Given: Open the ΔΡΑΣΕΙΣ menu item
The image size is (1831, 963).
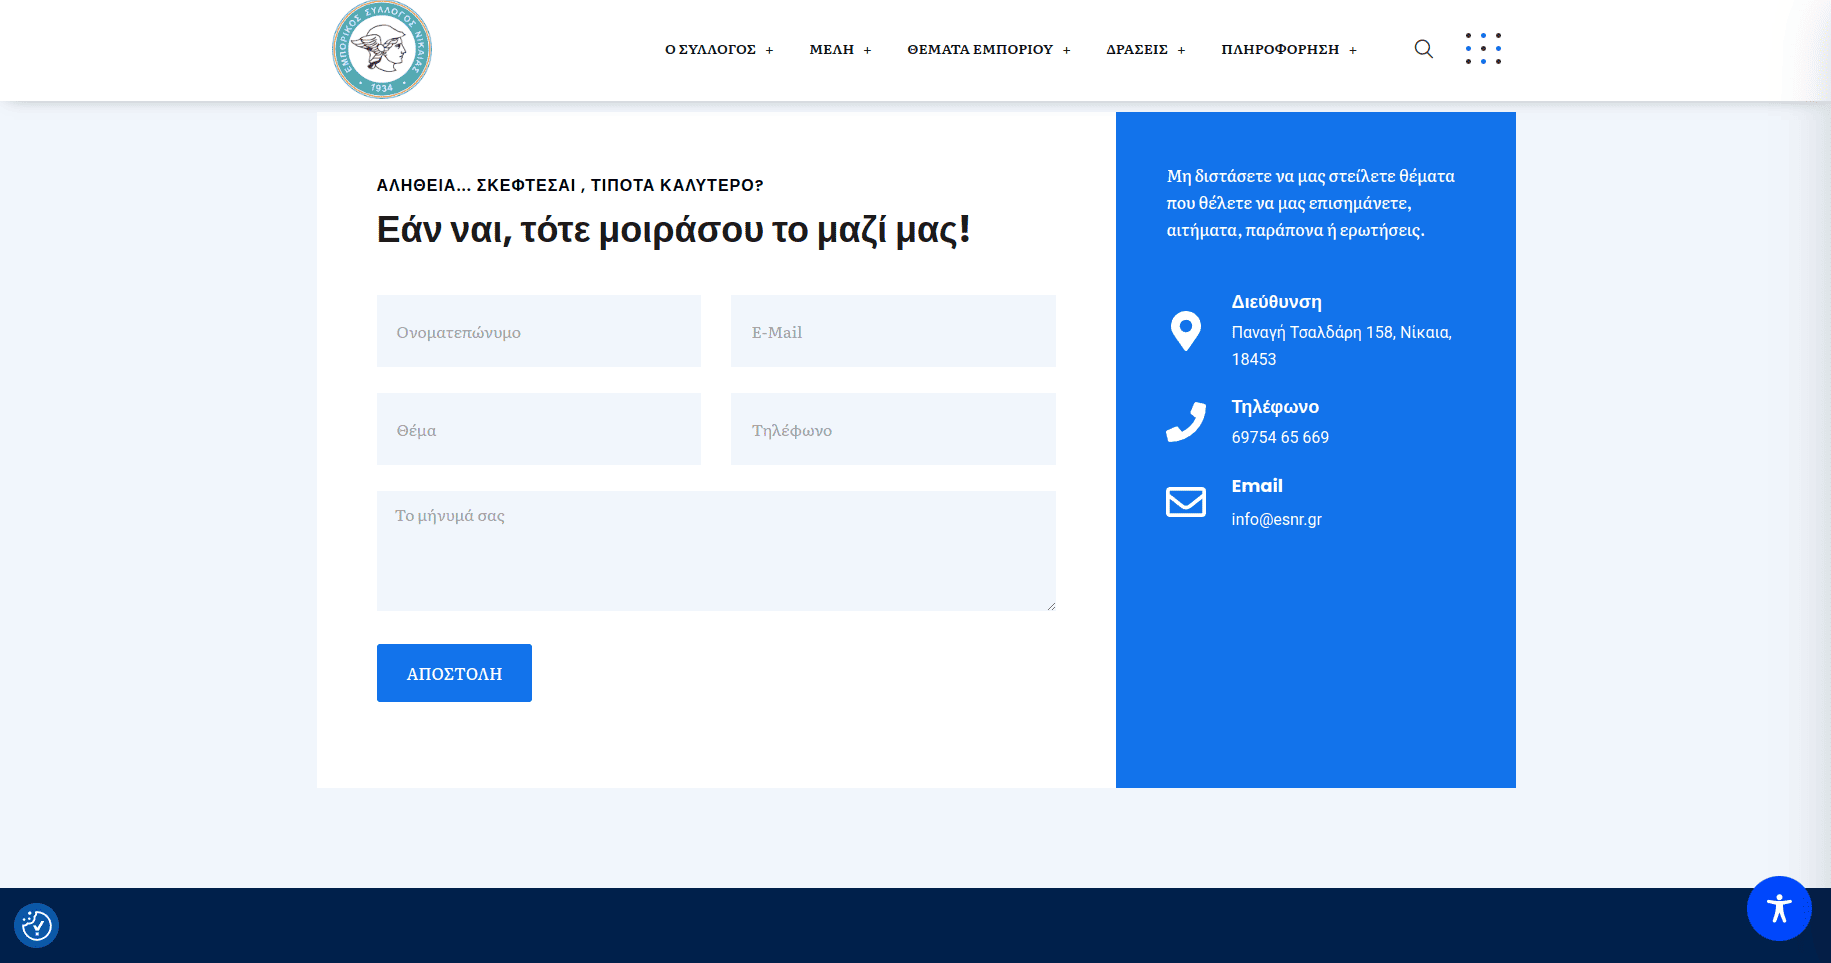Looking at the screenshot, I should [1136, 50].
